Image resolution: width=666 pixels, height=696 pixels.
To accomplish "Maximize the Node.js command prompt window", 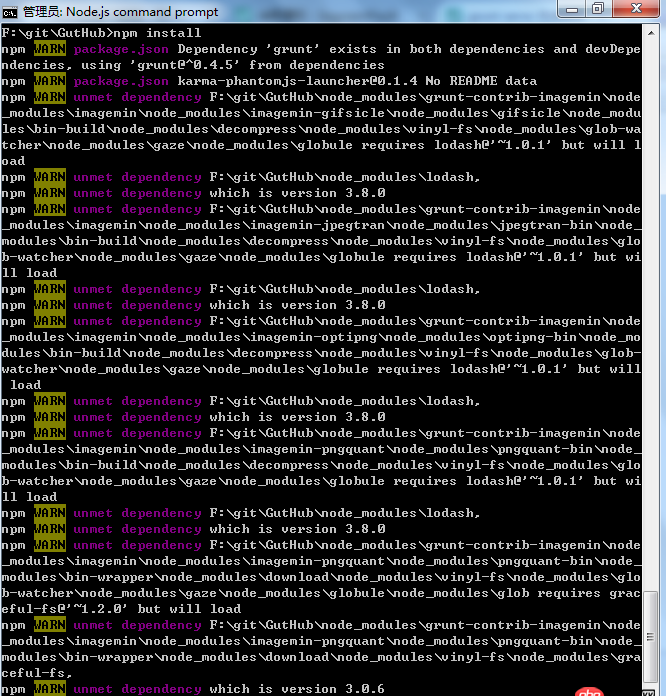I will (x=599, y=9).
